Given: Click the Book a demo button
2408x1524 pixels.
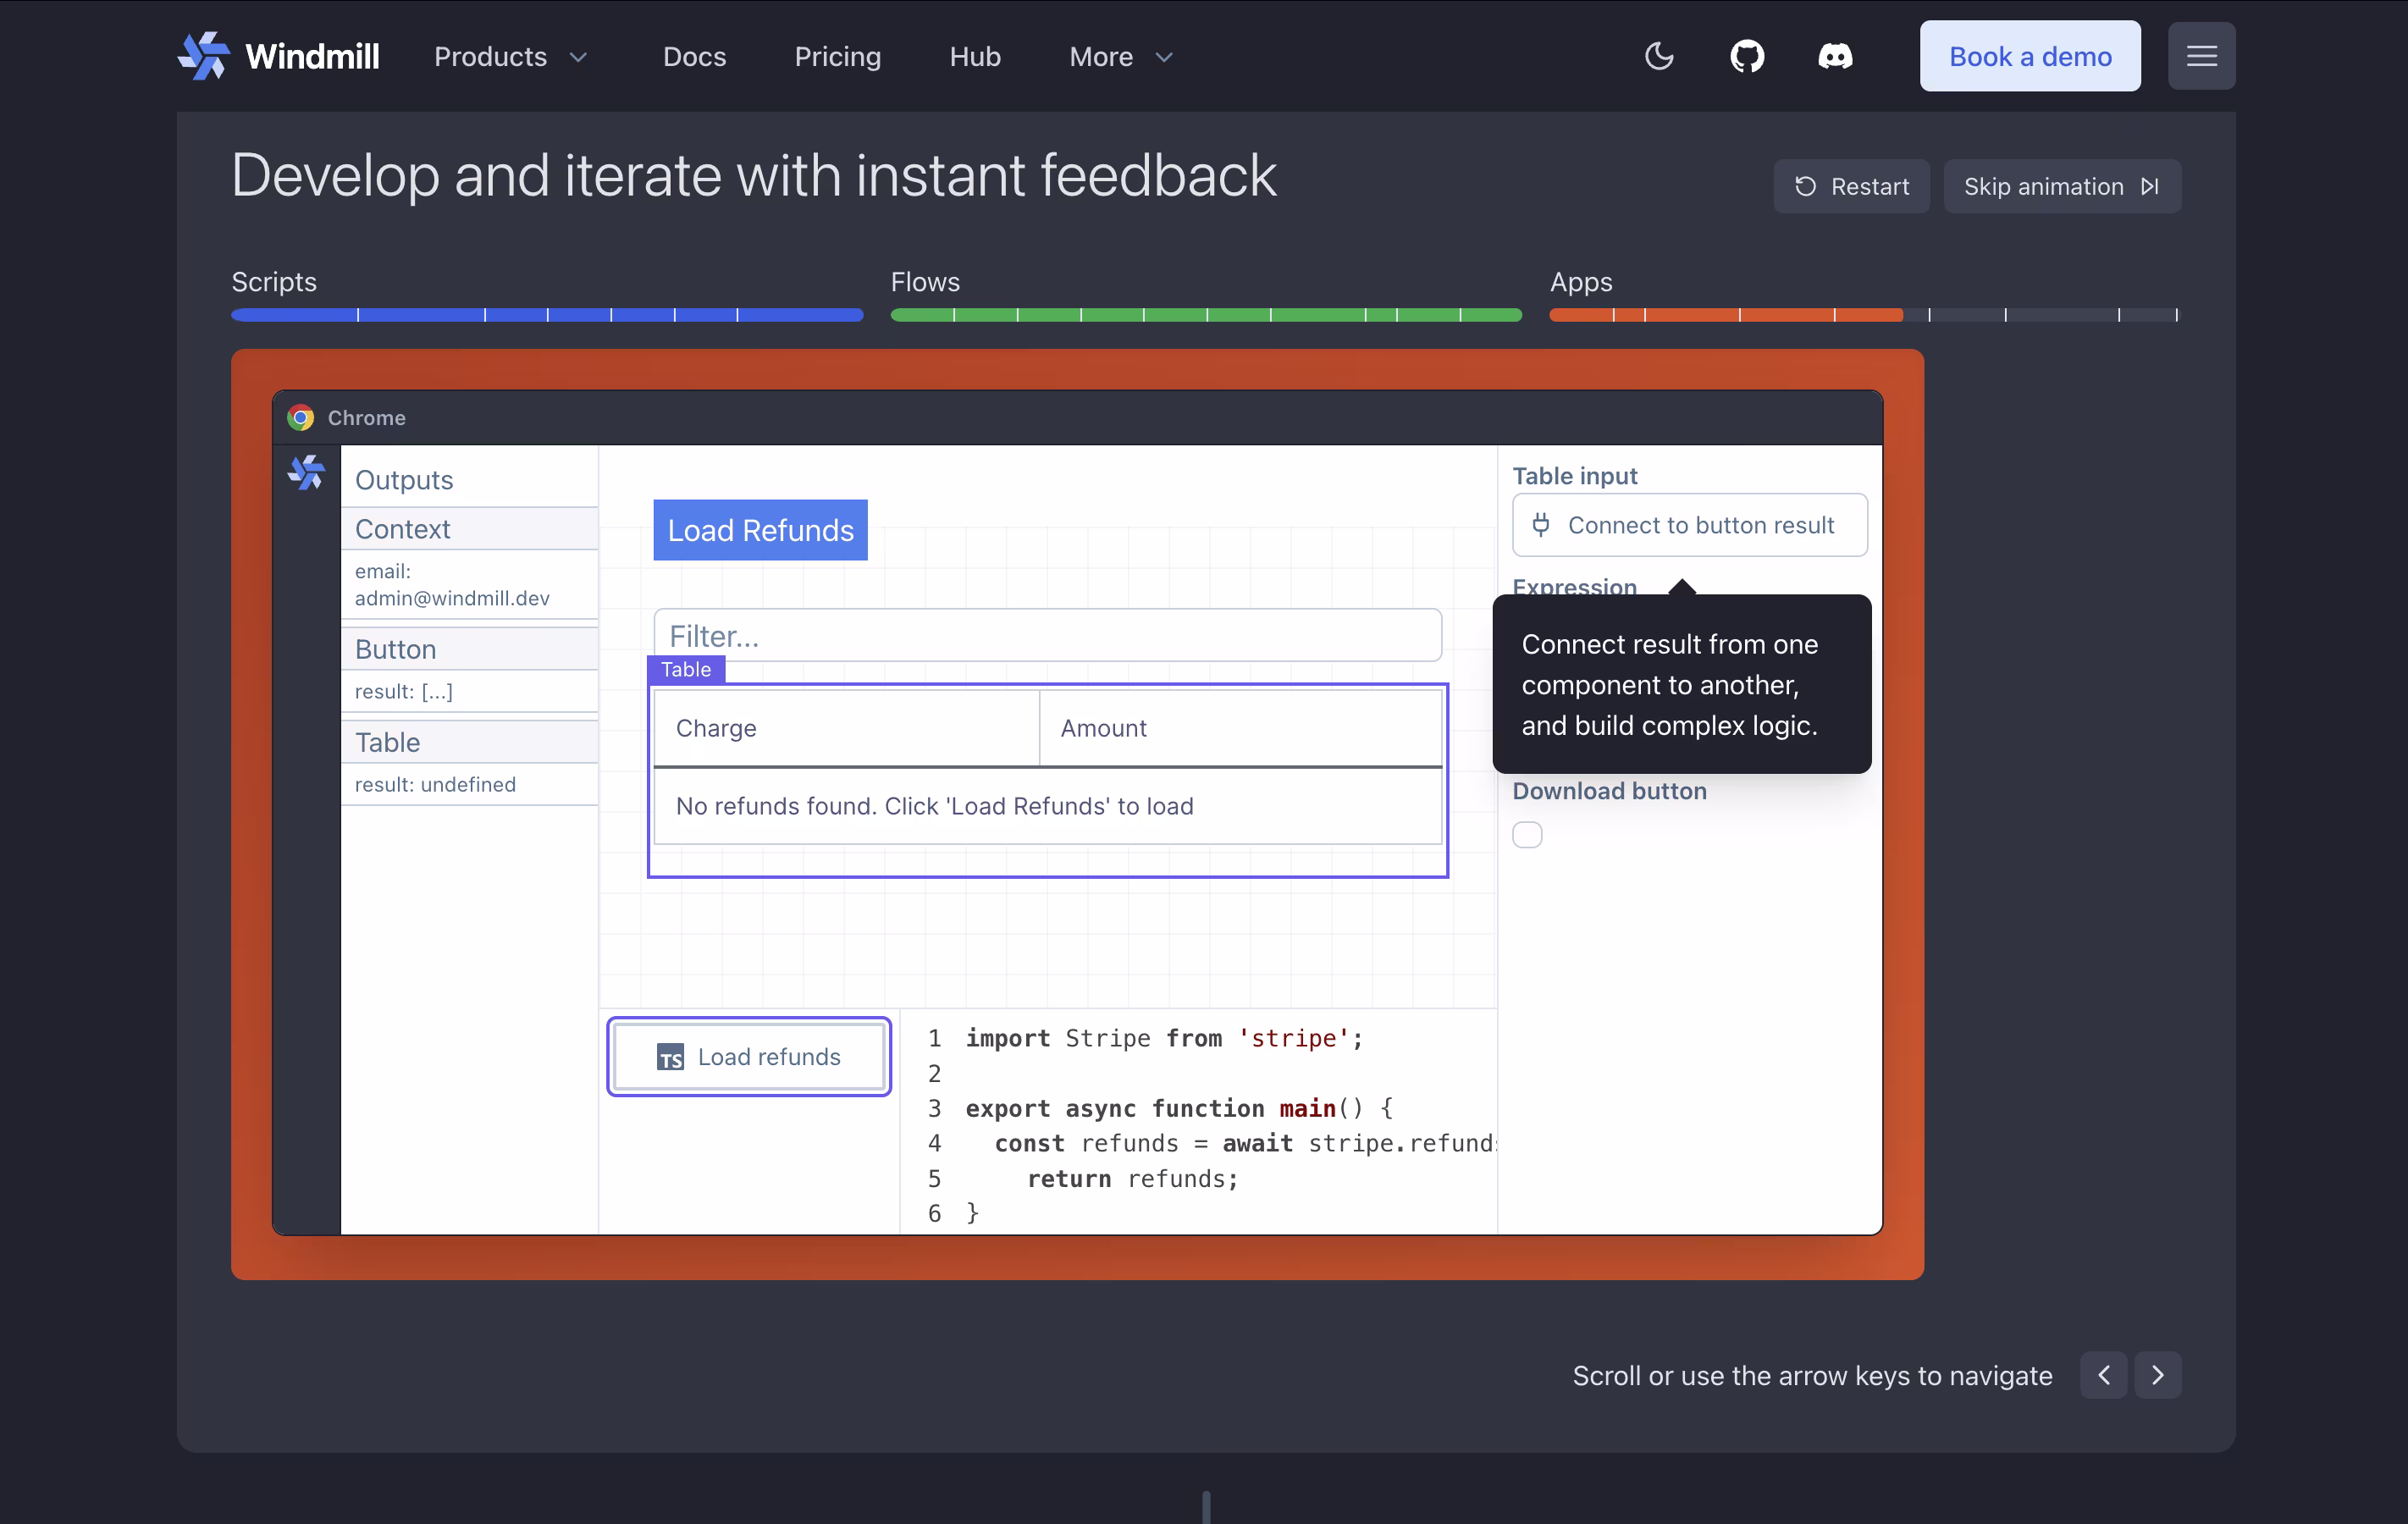Looking at the screenshot, I should click(x=2029, y=56).
